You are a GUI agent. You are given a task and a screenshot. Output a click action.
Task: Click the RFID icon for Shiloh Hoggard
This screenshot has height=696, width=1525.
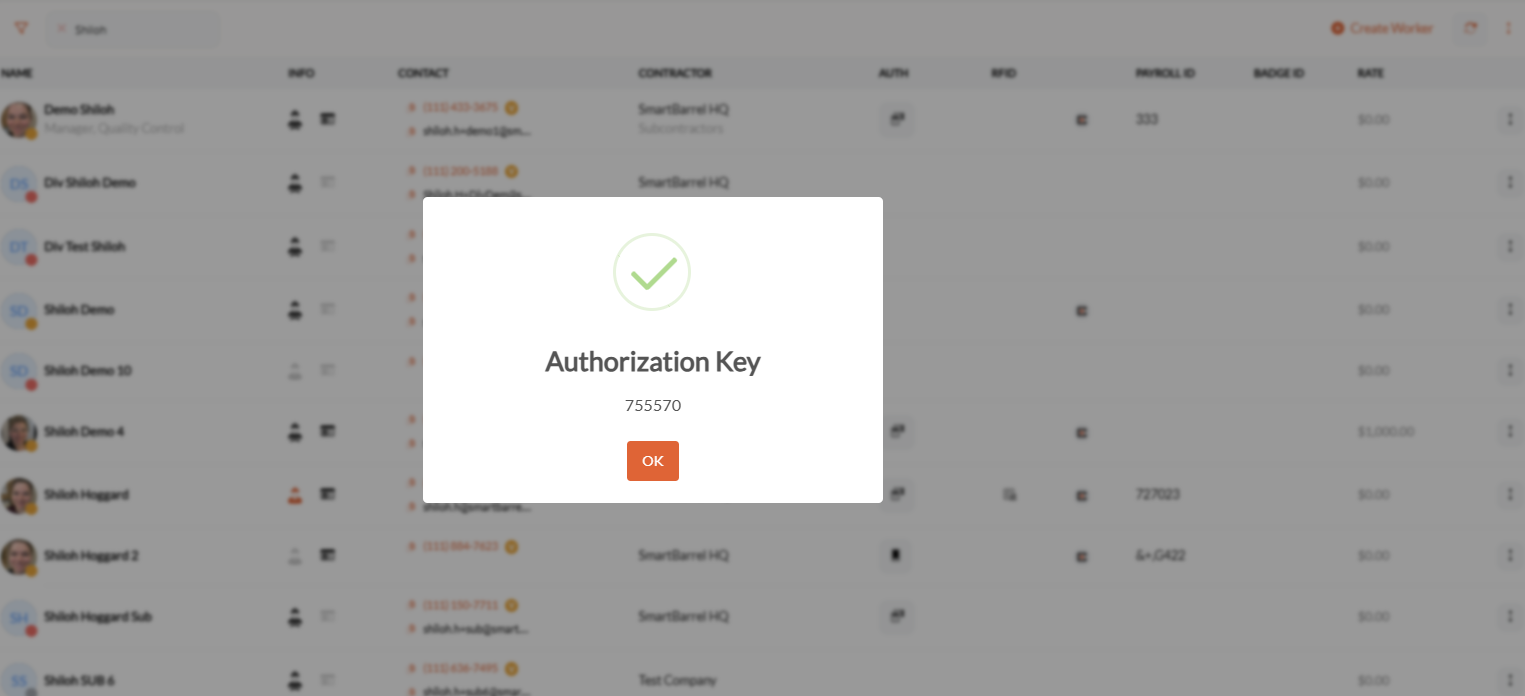click(x=1010, y=494)
